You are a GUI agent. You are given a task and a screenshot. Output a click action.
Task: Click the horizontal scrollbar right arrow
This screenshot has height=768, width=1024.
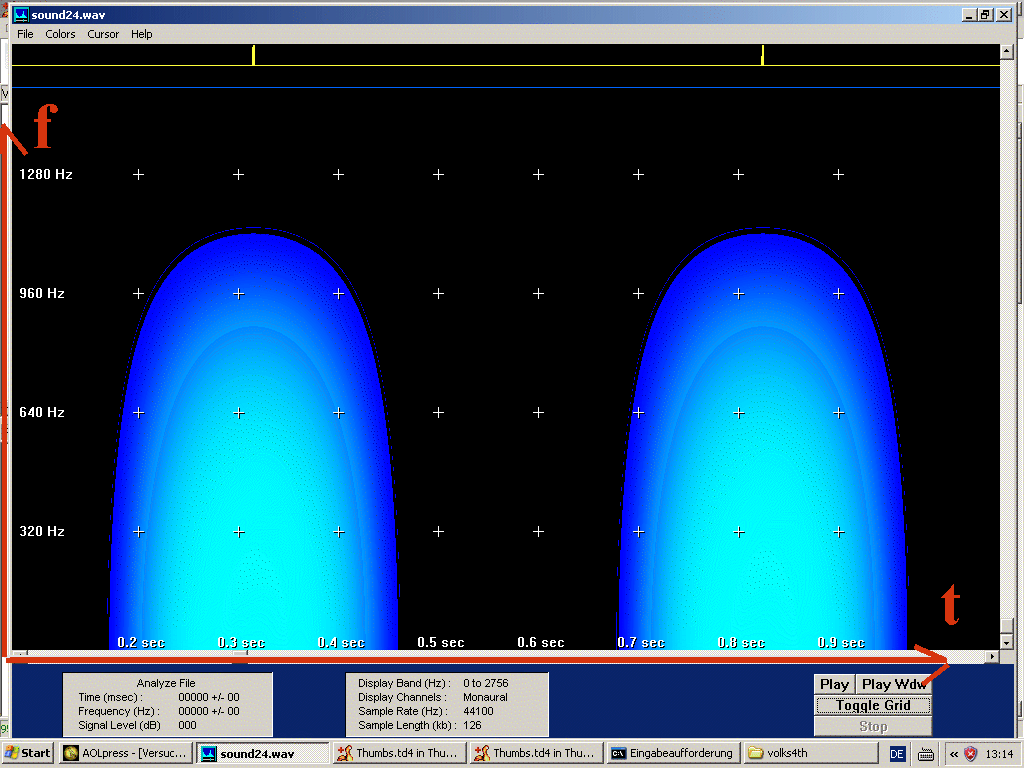[992, 657]
